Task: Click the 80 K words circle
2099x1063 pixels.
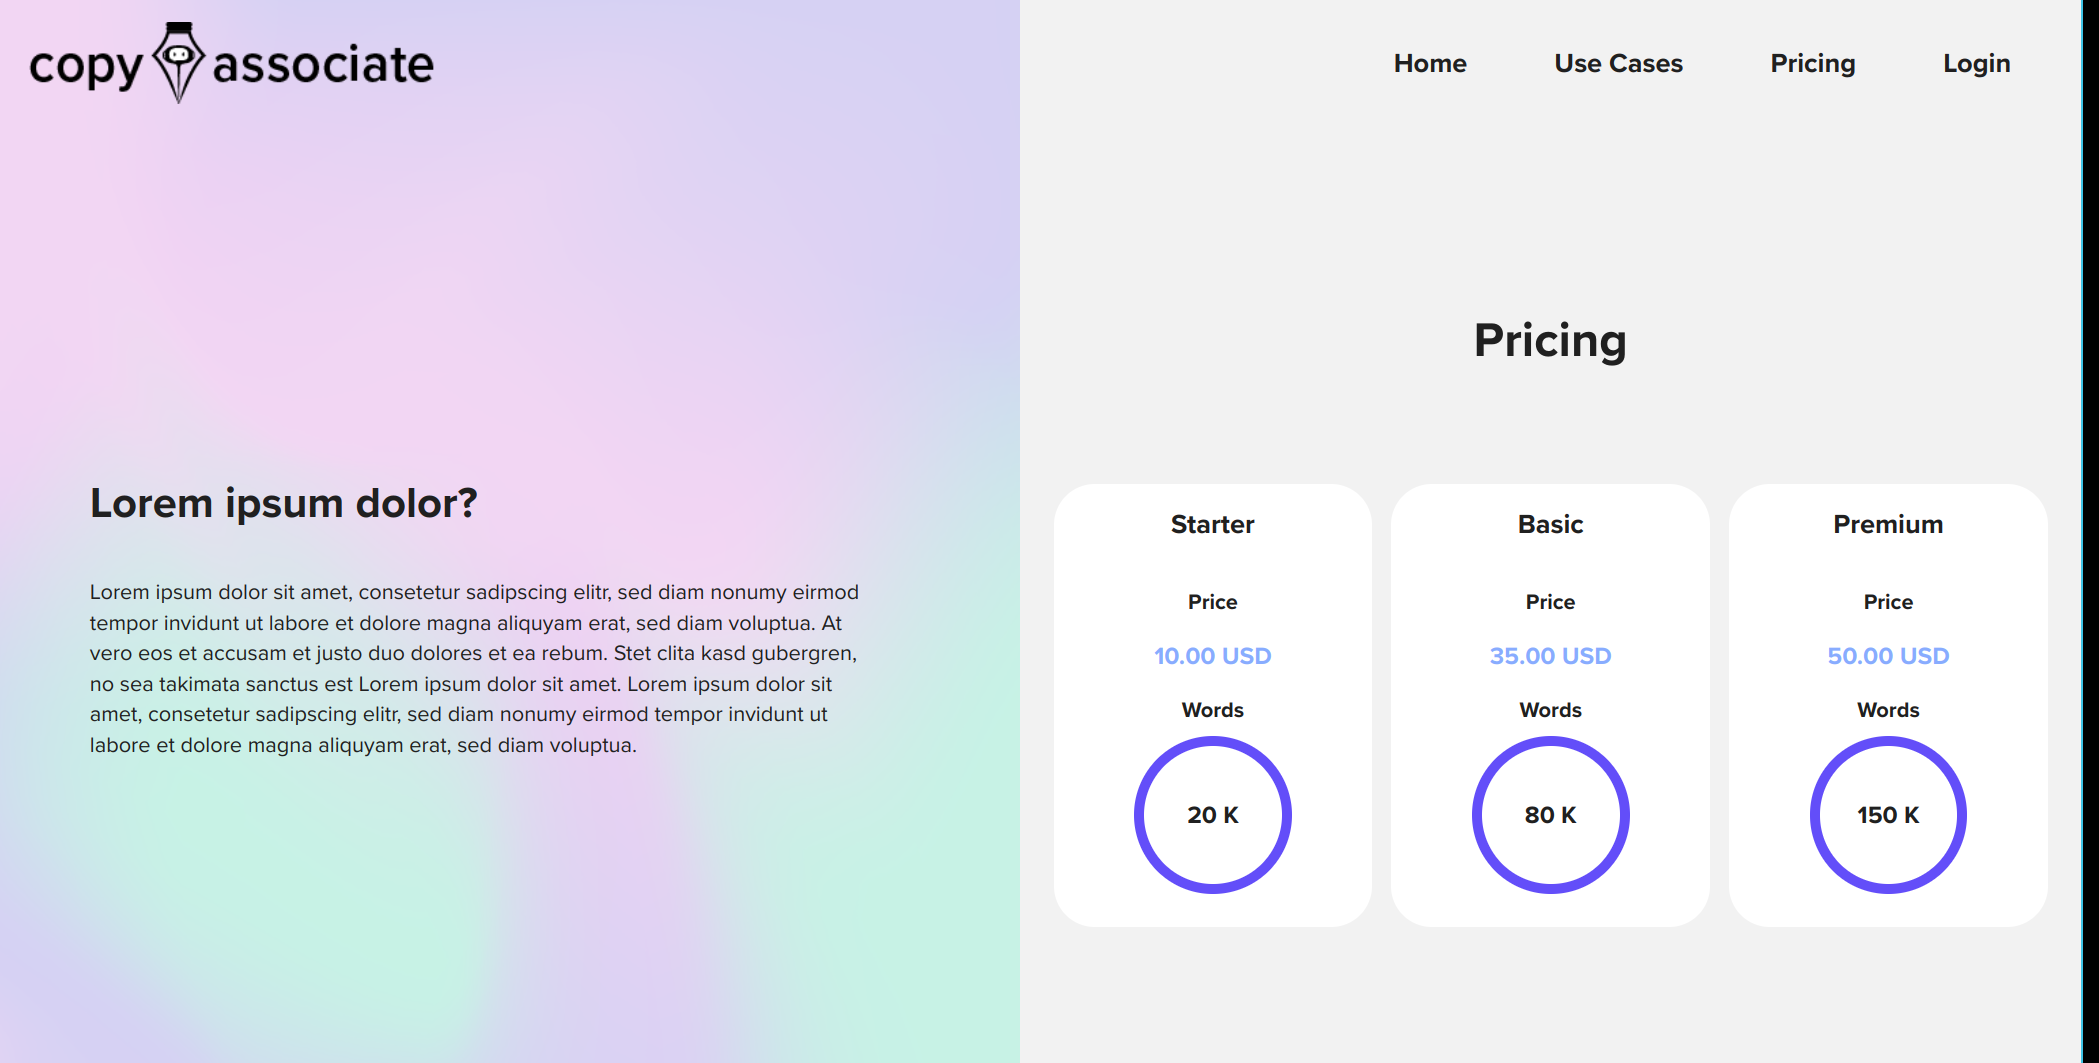Action: click(1550, 815)
